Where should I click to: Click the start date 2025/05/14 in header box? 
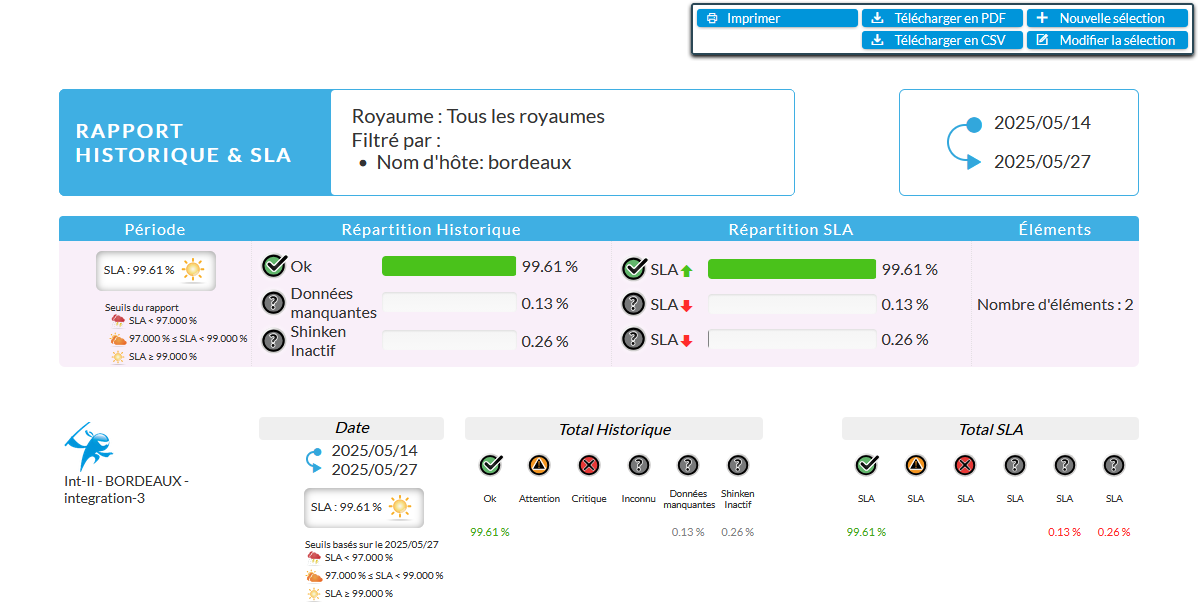point(1042,122)
